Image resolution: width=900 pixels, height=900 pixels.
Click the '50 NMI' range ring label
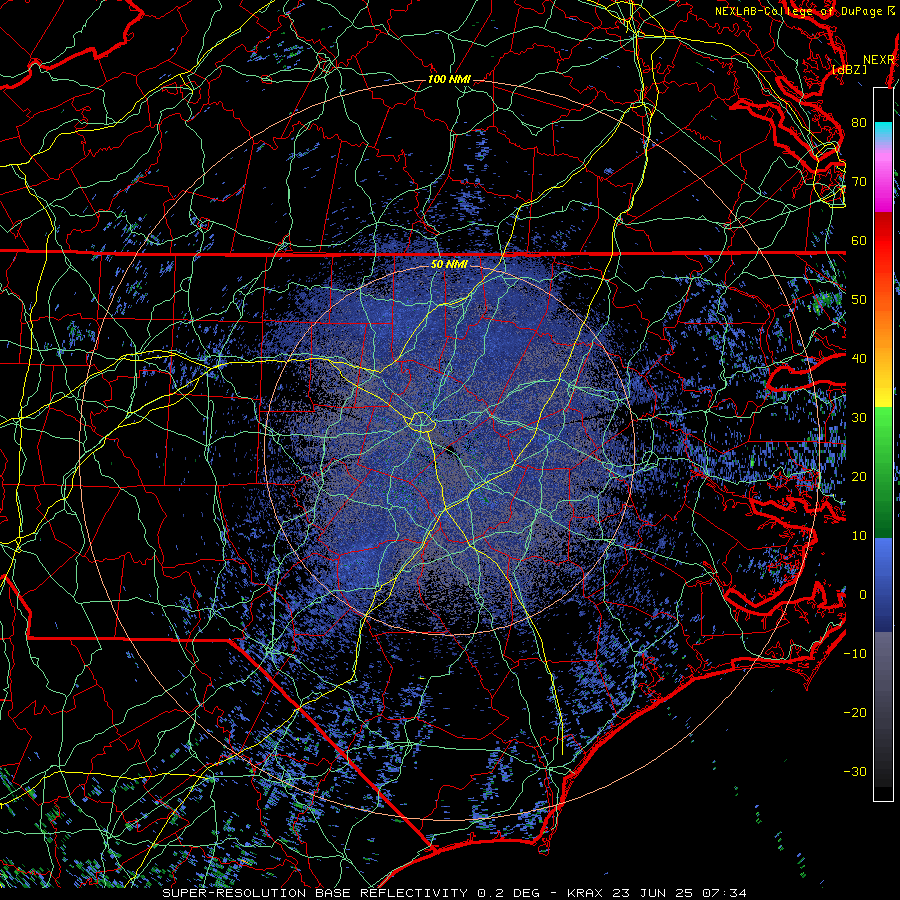[x=449, y=264]
